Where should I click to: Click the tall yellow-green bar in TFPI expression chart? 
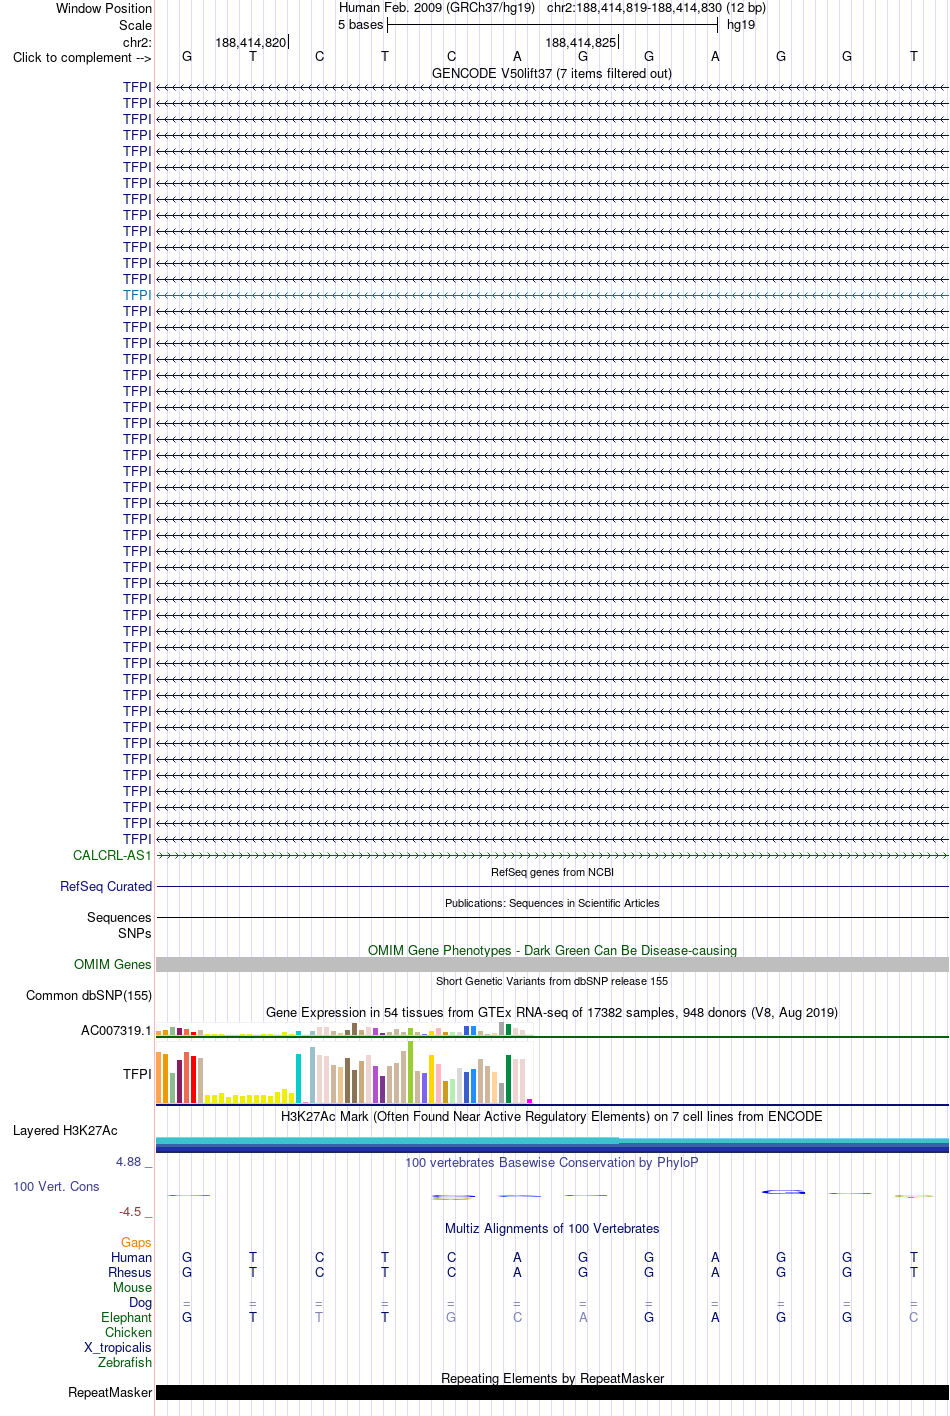coord(410,1072)
